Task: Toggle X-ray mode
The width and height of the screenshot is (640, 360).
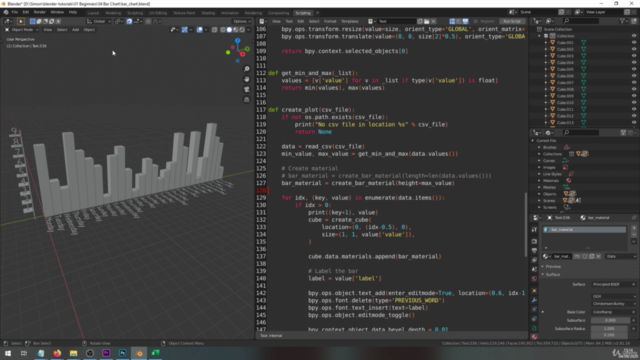Action: (214, 29)
